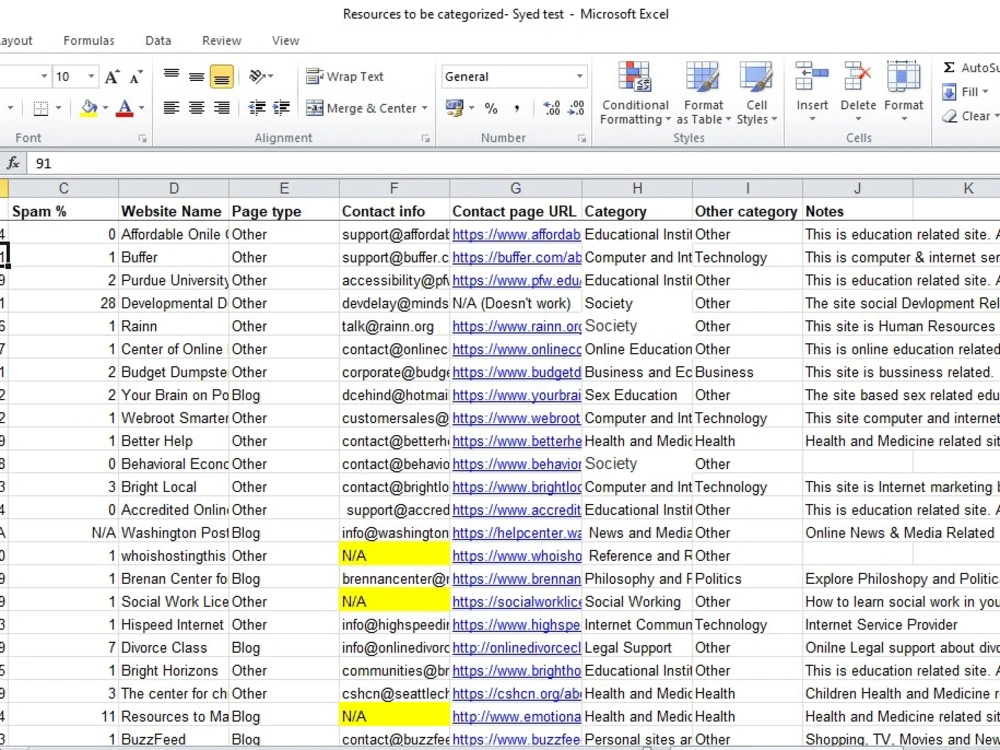
Task: Open Format as Table gallery
Action: (x=703, y=94)
